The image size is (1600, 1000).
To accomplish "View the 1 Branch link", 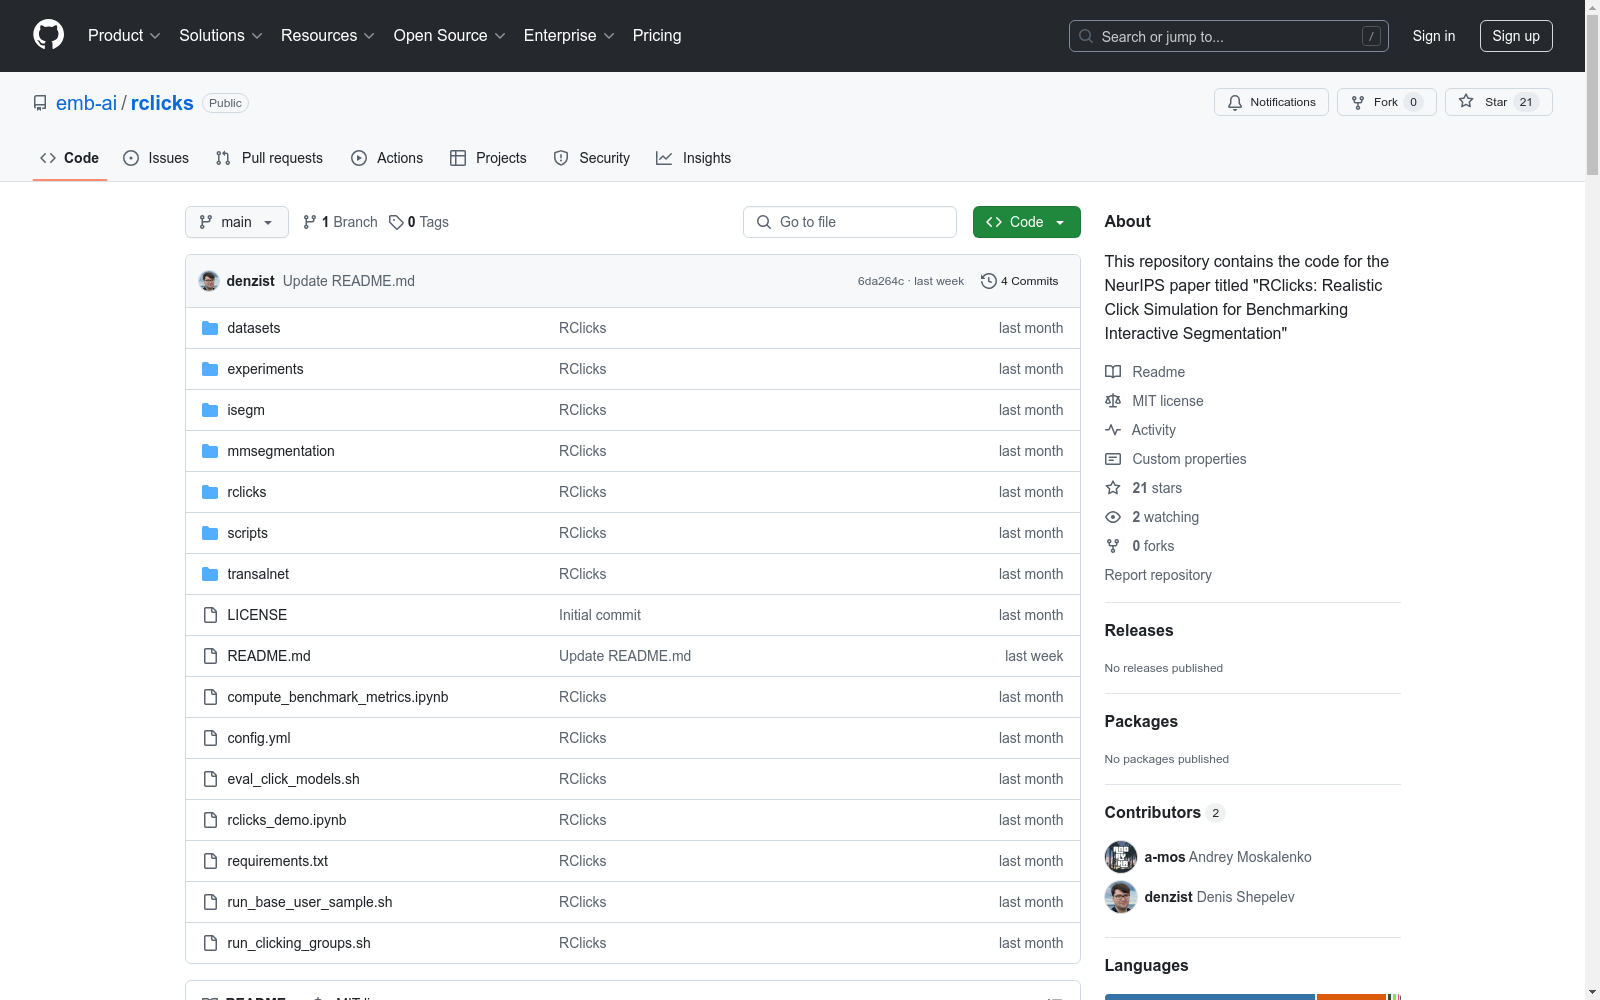I will [340, 222].
